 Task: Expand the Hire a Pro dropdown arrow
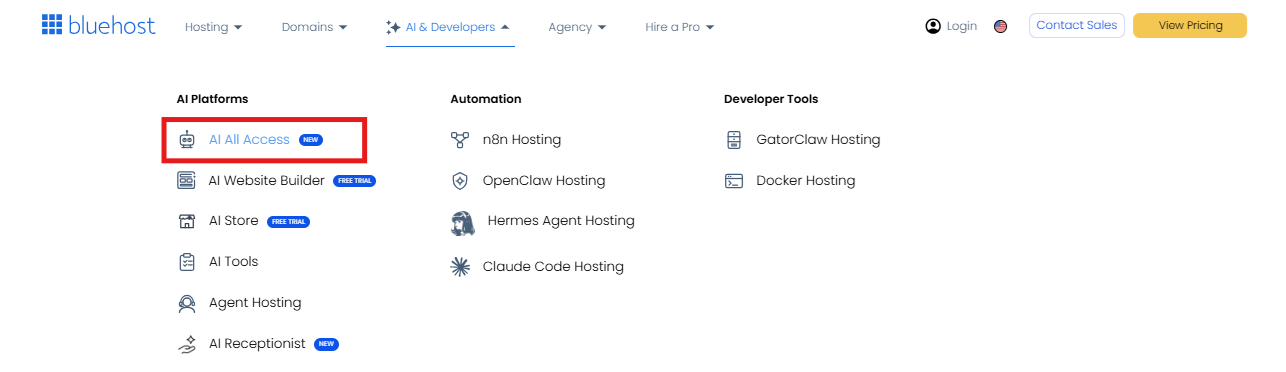(x=710, y=28)
